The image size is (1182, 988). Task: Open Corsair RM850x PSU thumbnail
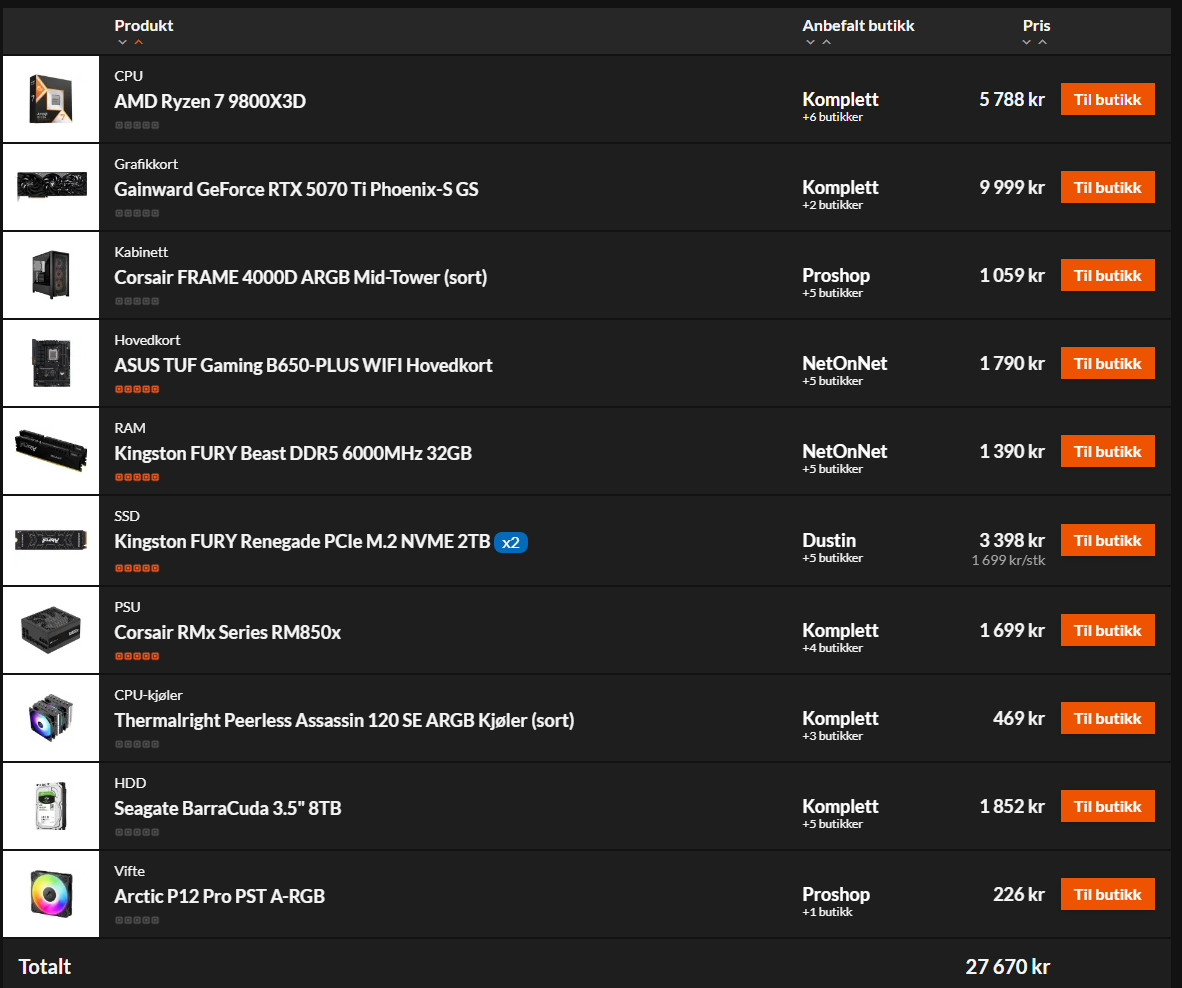51,630
